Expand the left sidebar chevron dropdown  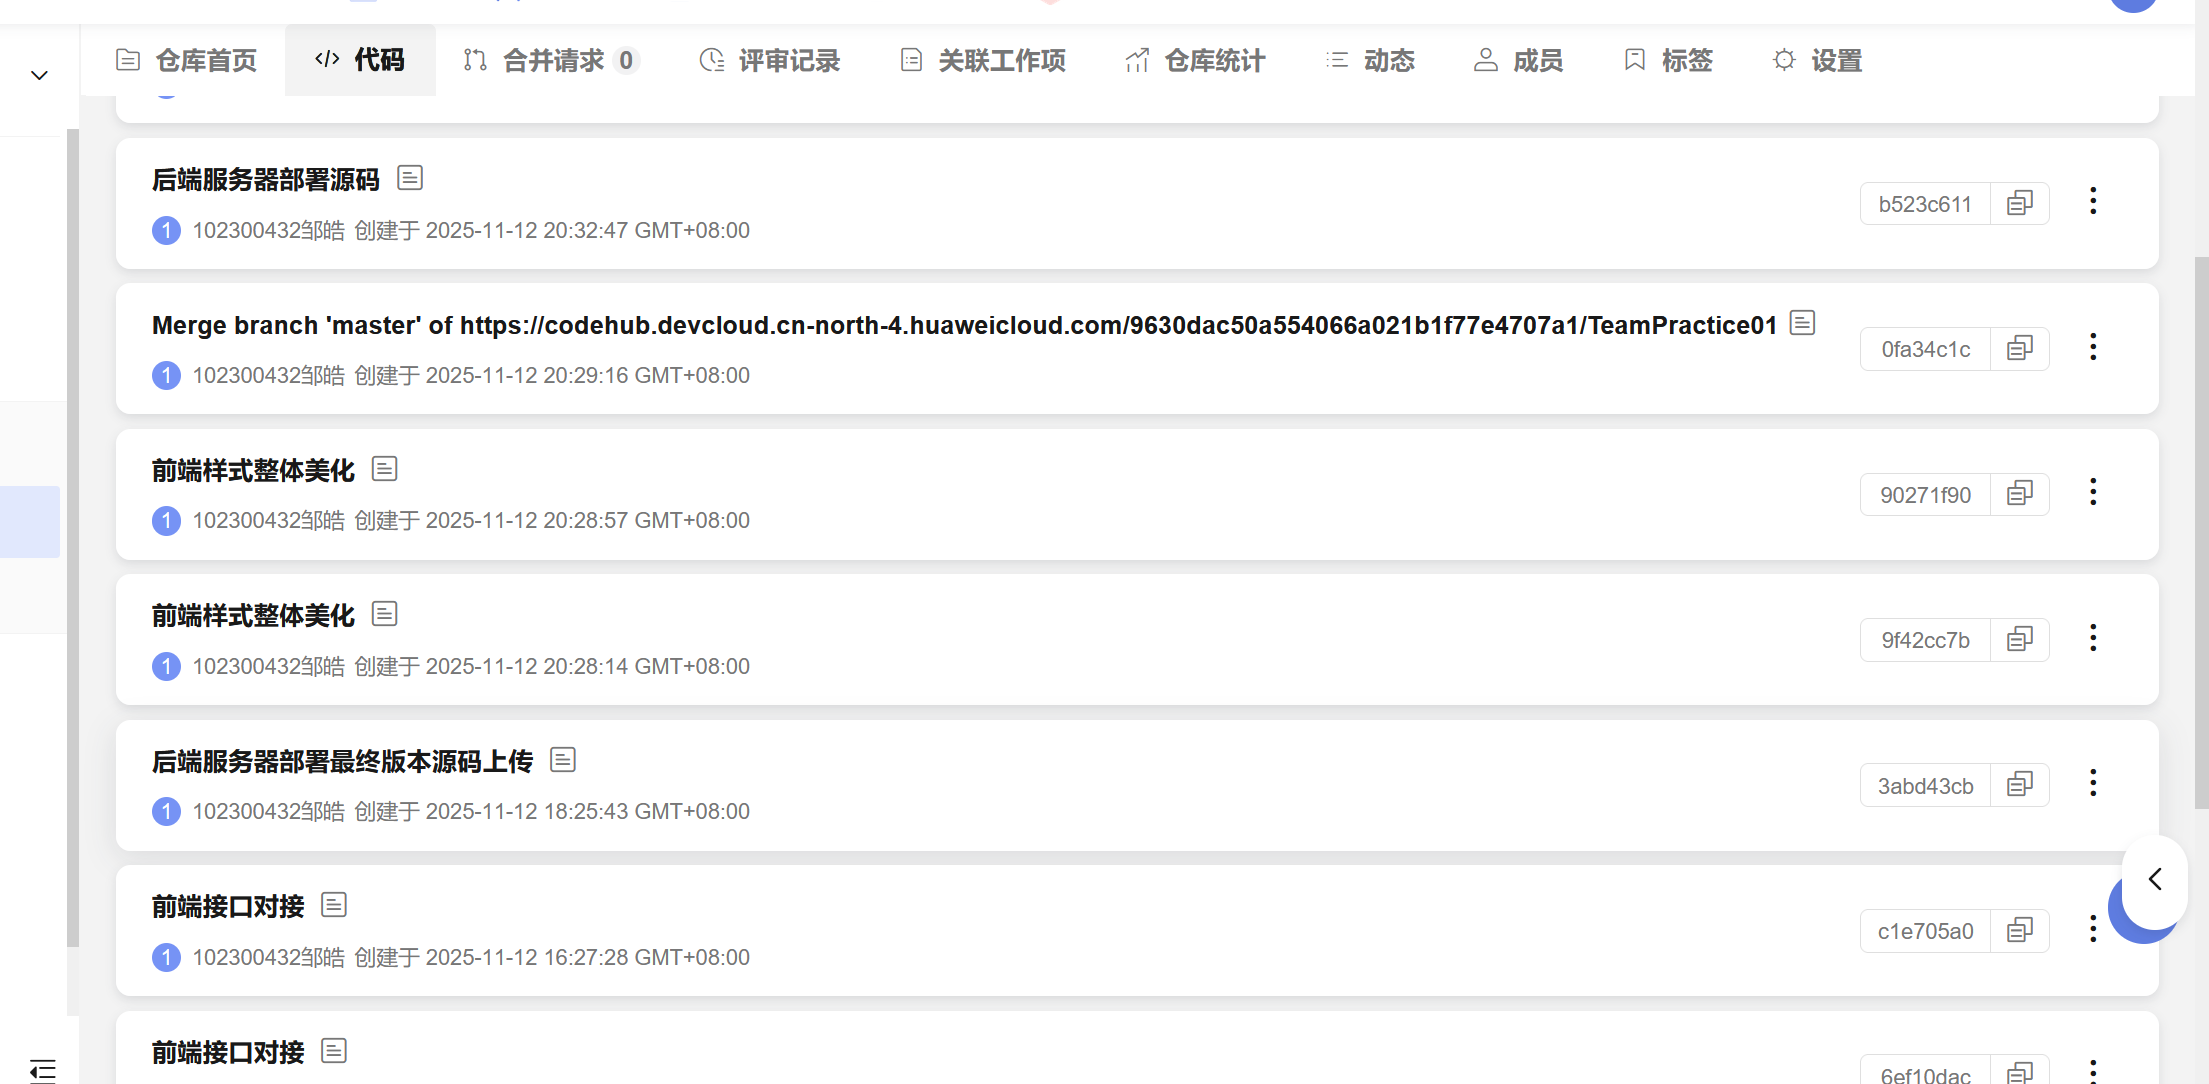coord(39,75)
